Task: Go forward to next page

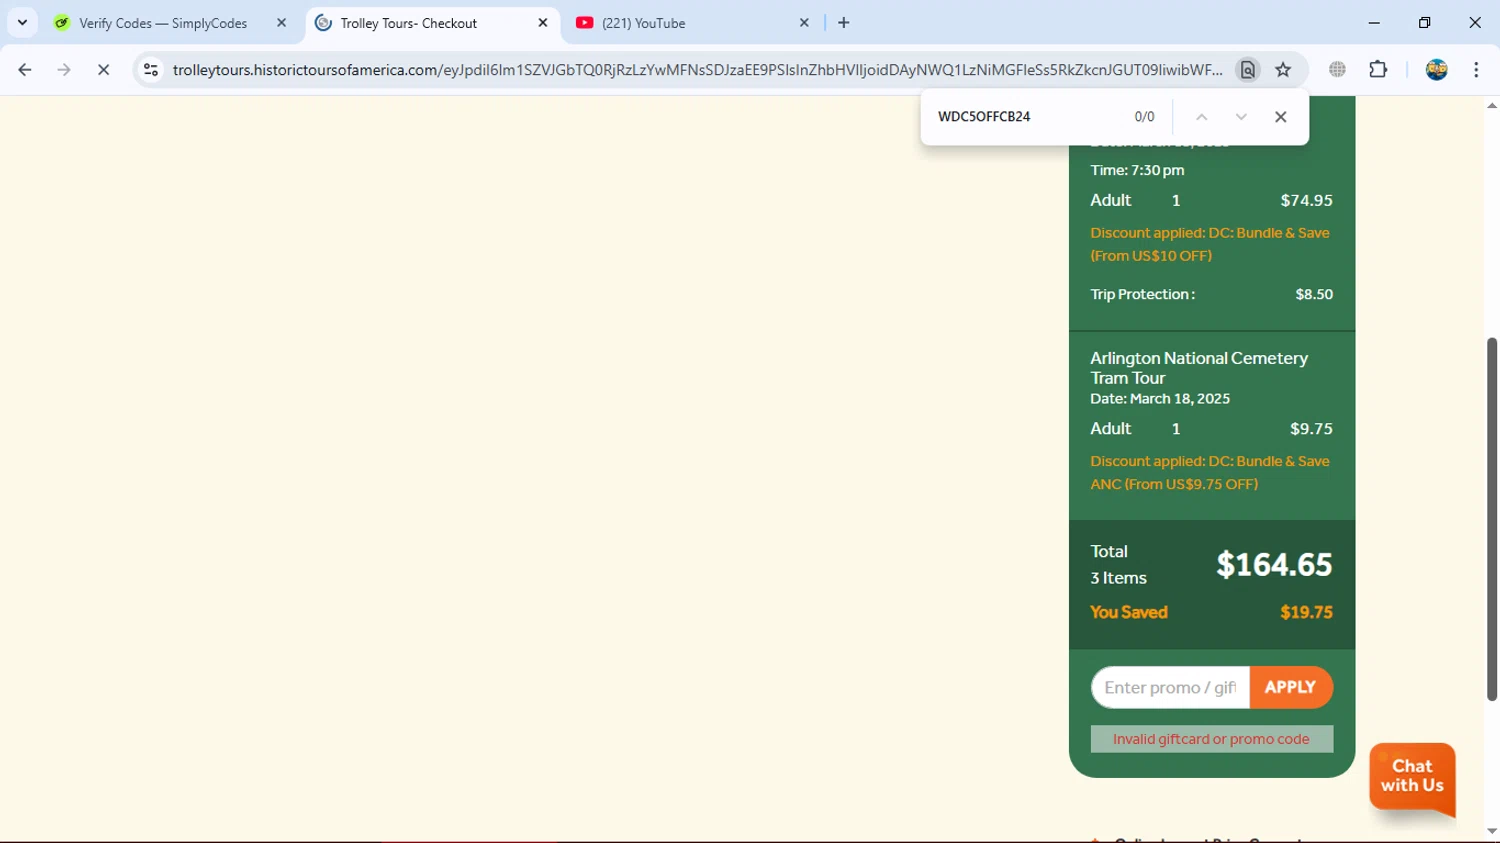Action: 64,70
